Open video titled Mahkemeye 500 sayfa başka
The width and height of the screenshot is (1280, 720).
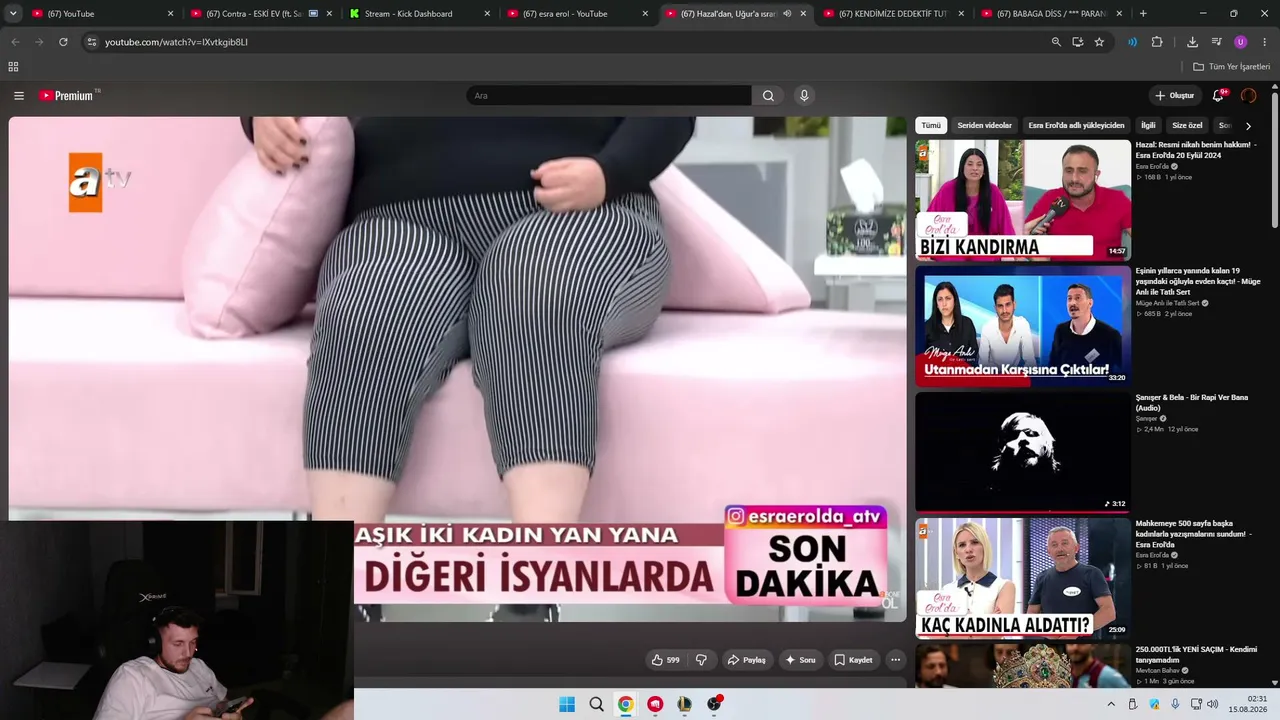(x=1194, y=533)
